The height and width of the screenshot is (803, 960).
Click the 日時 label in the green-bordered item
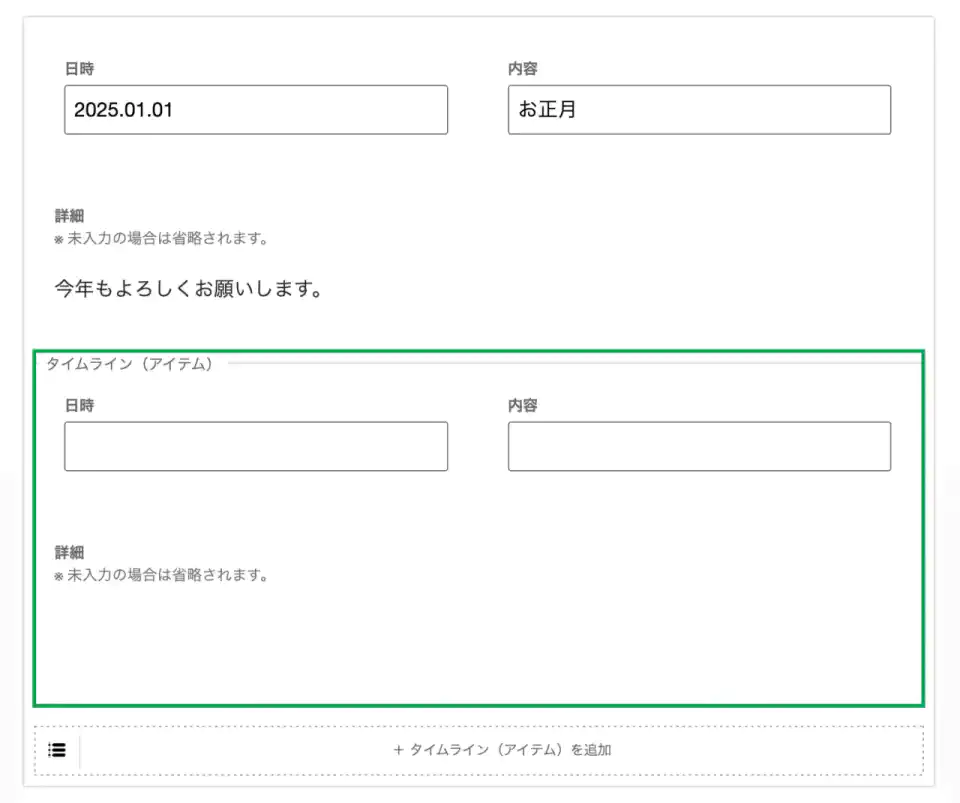point(79,405)
